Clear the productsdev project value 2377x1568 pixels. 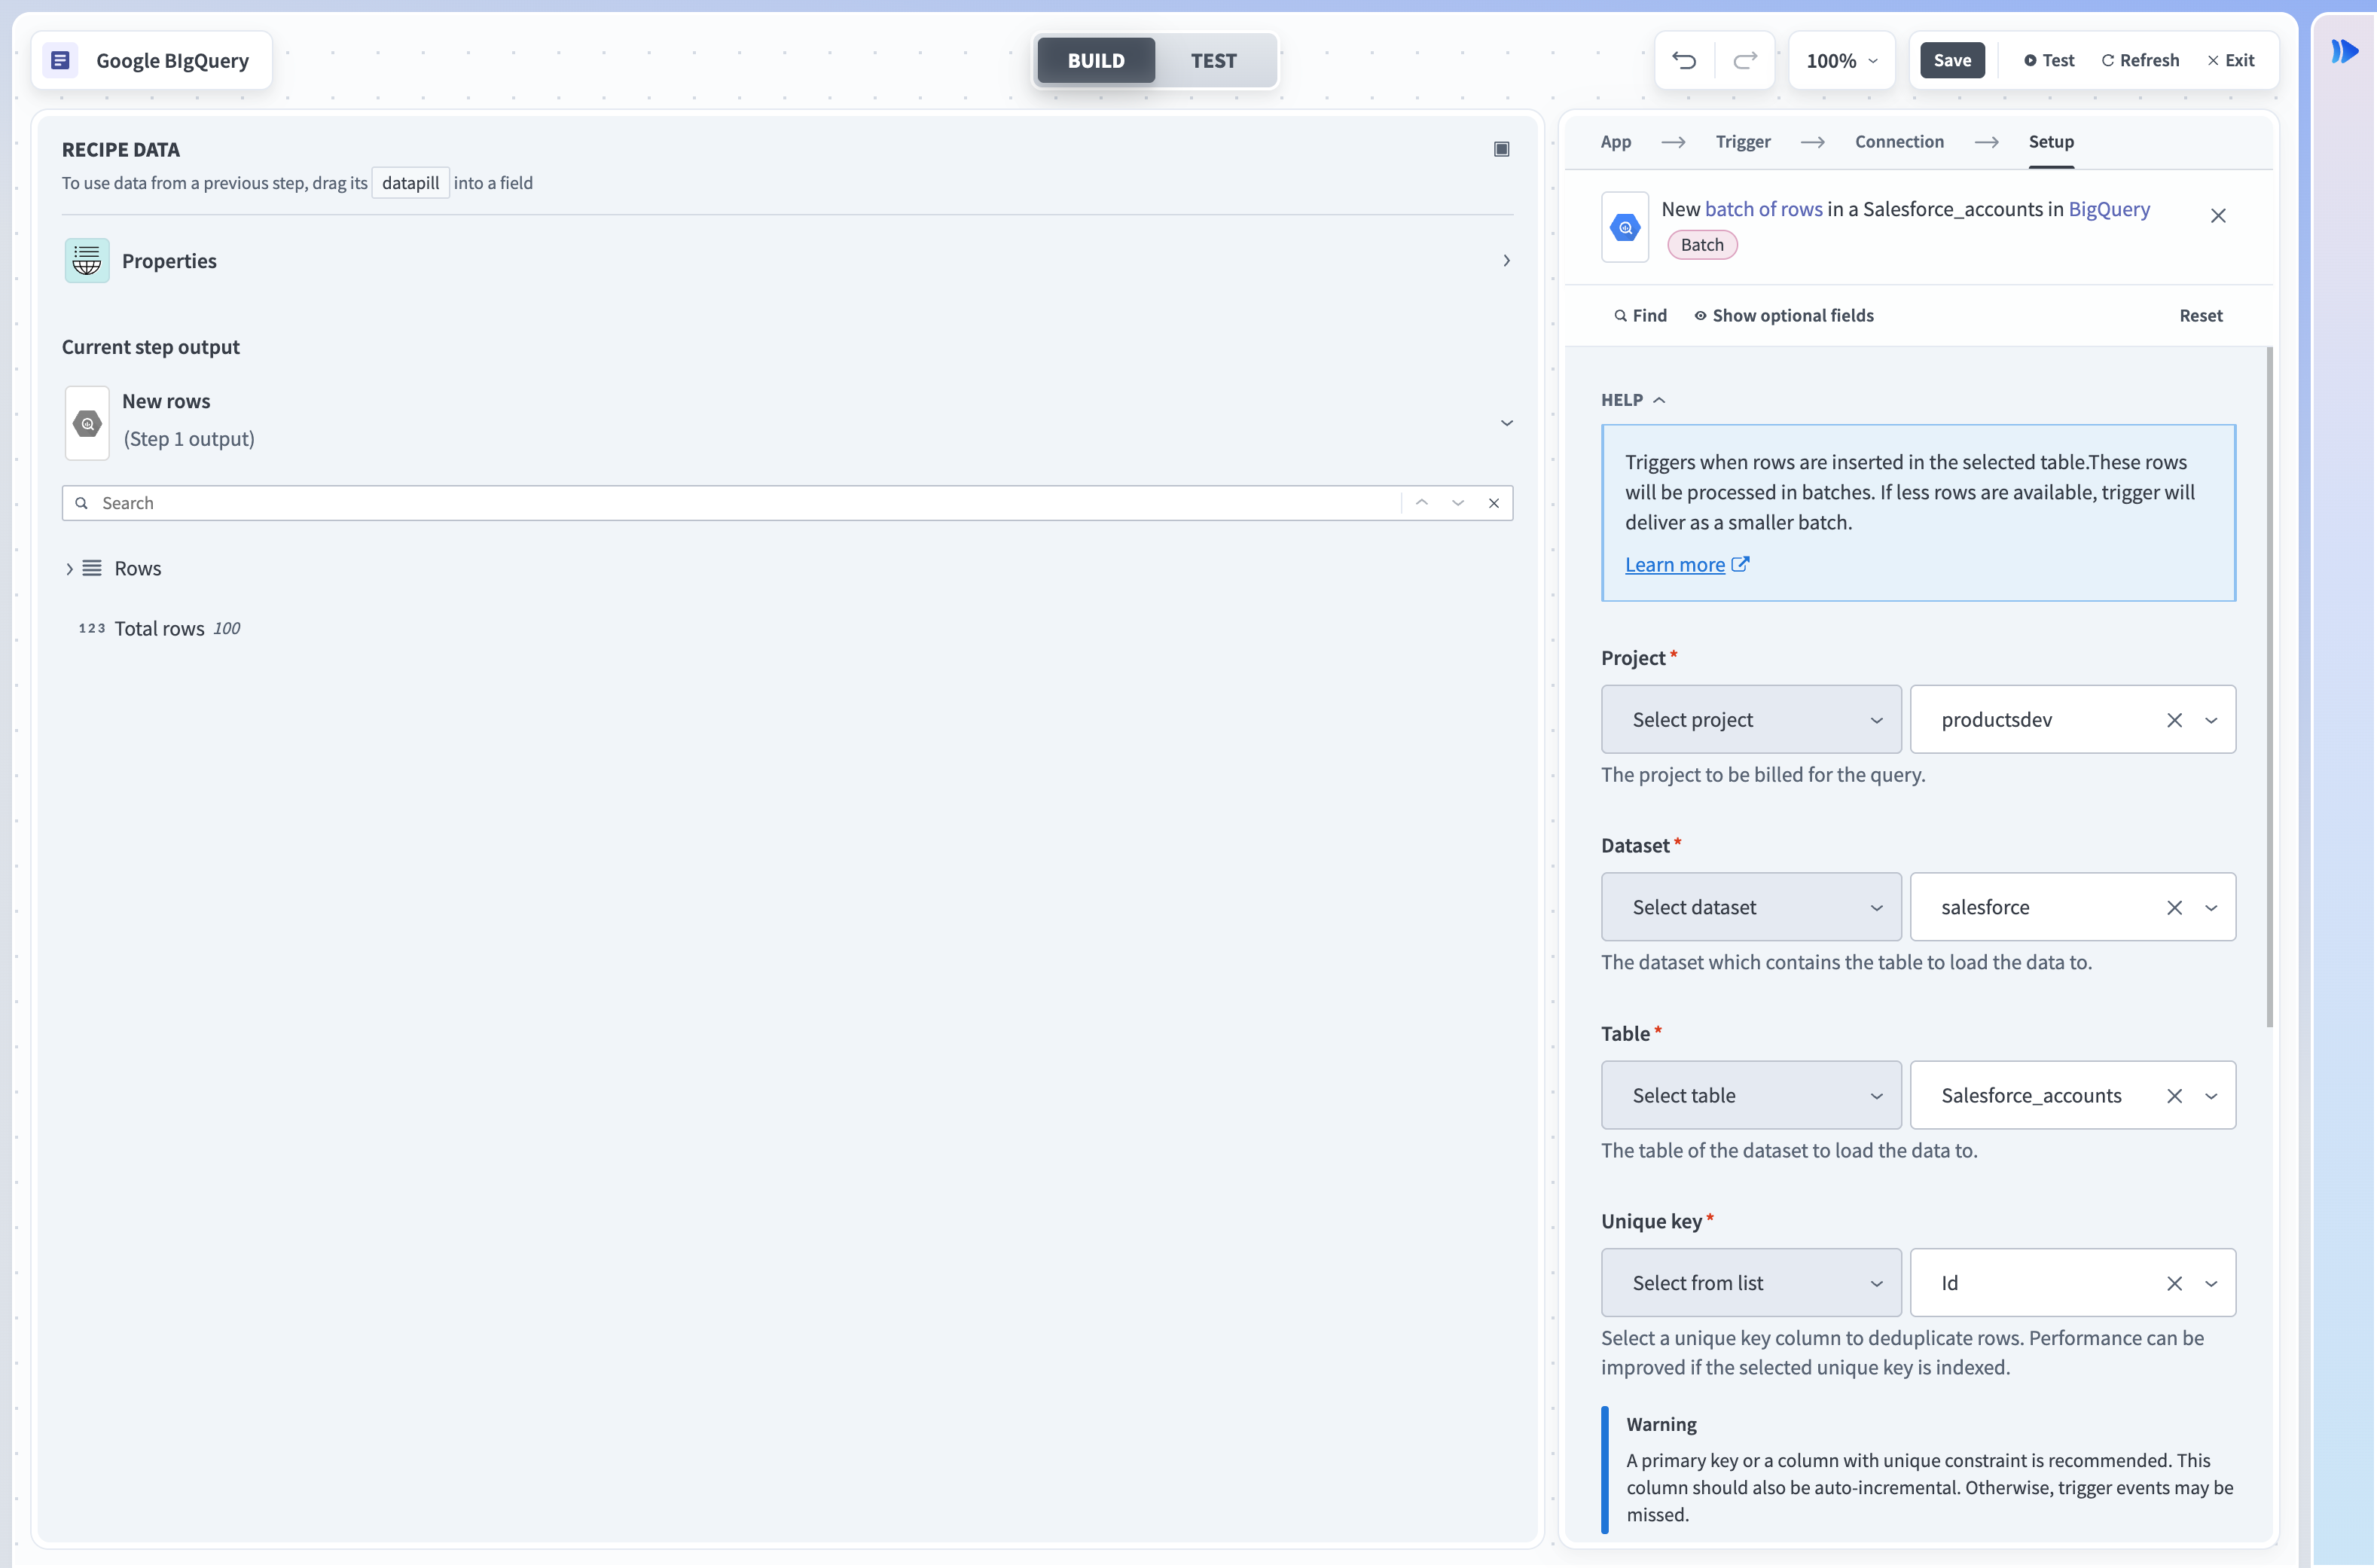pos(2173,720)
